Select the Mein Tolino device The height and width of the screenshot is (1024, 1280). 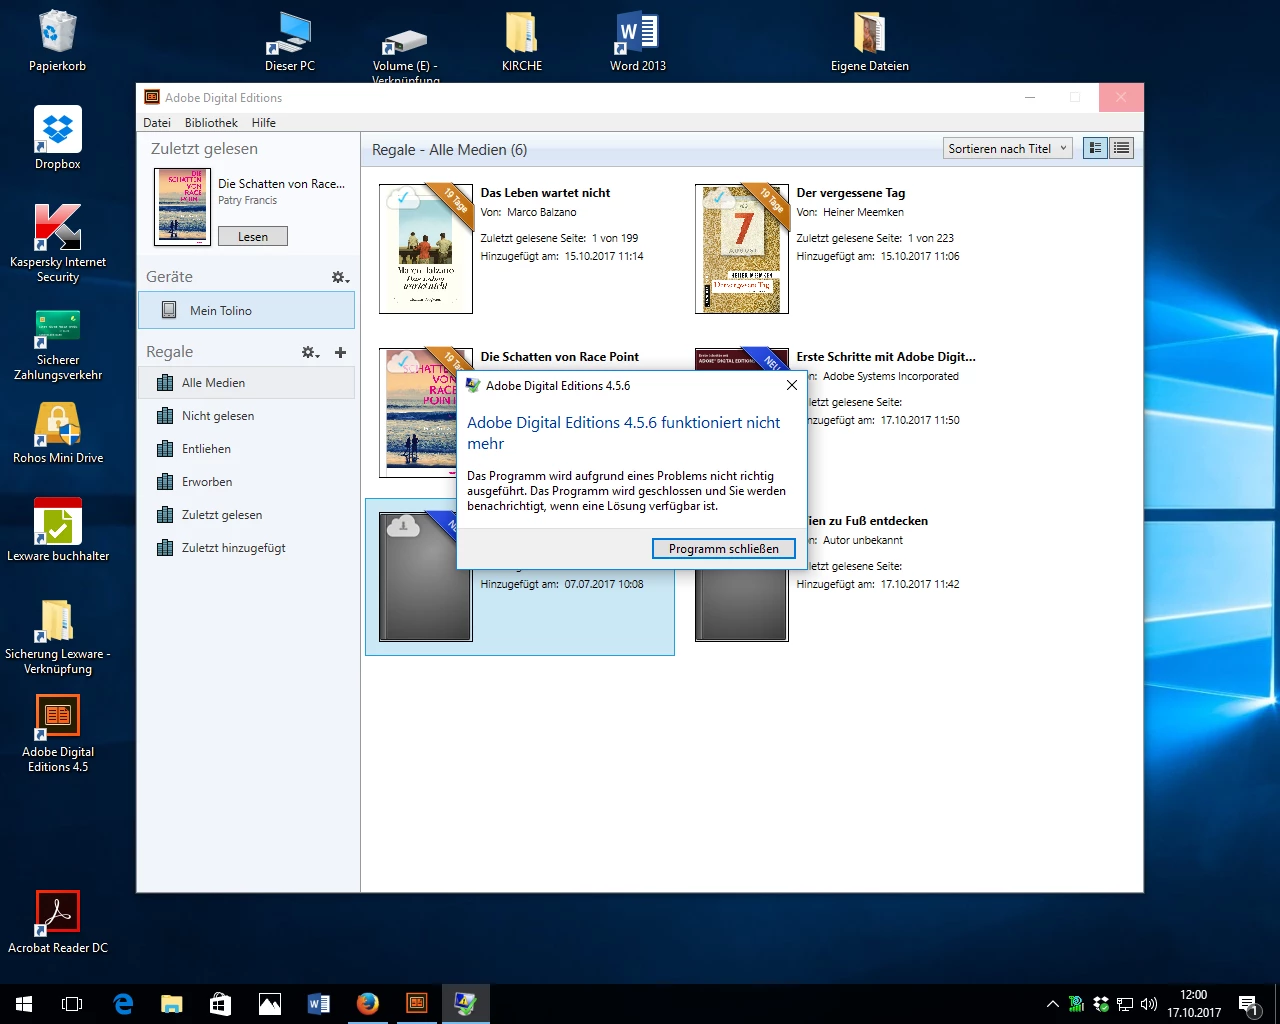[246, 310]
